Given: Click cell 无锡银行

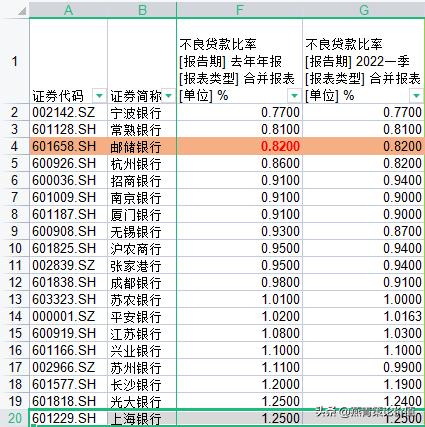Looking at the screenshot, I should tap(142, 231).
